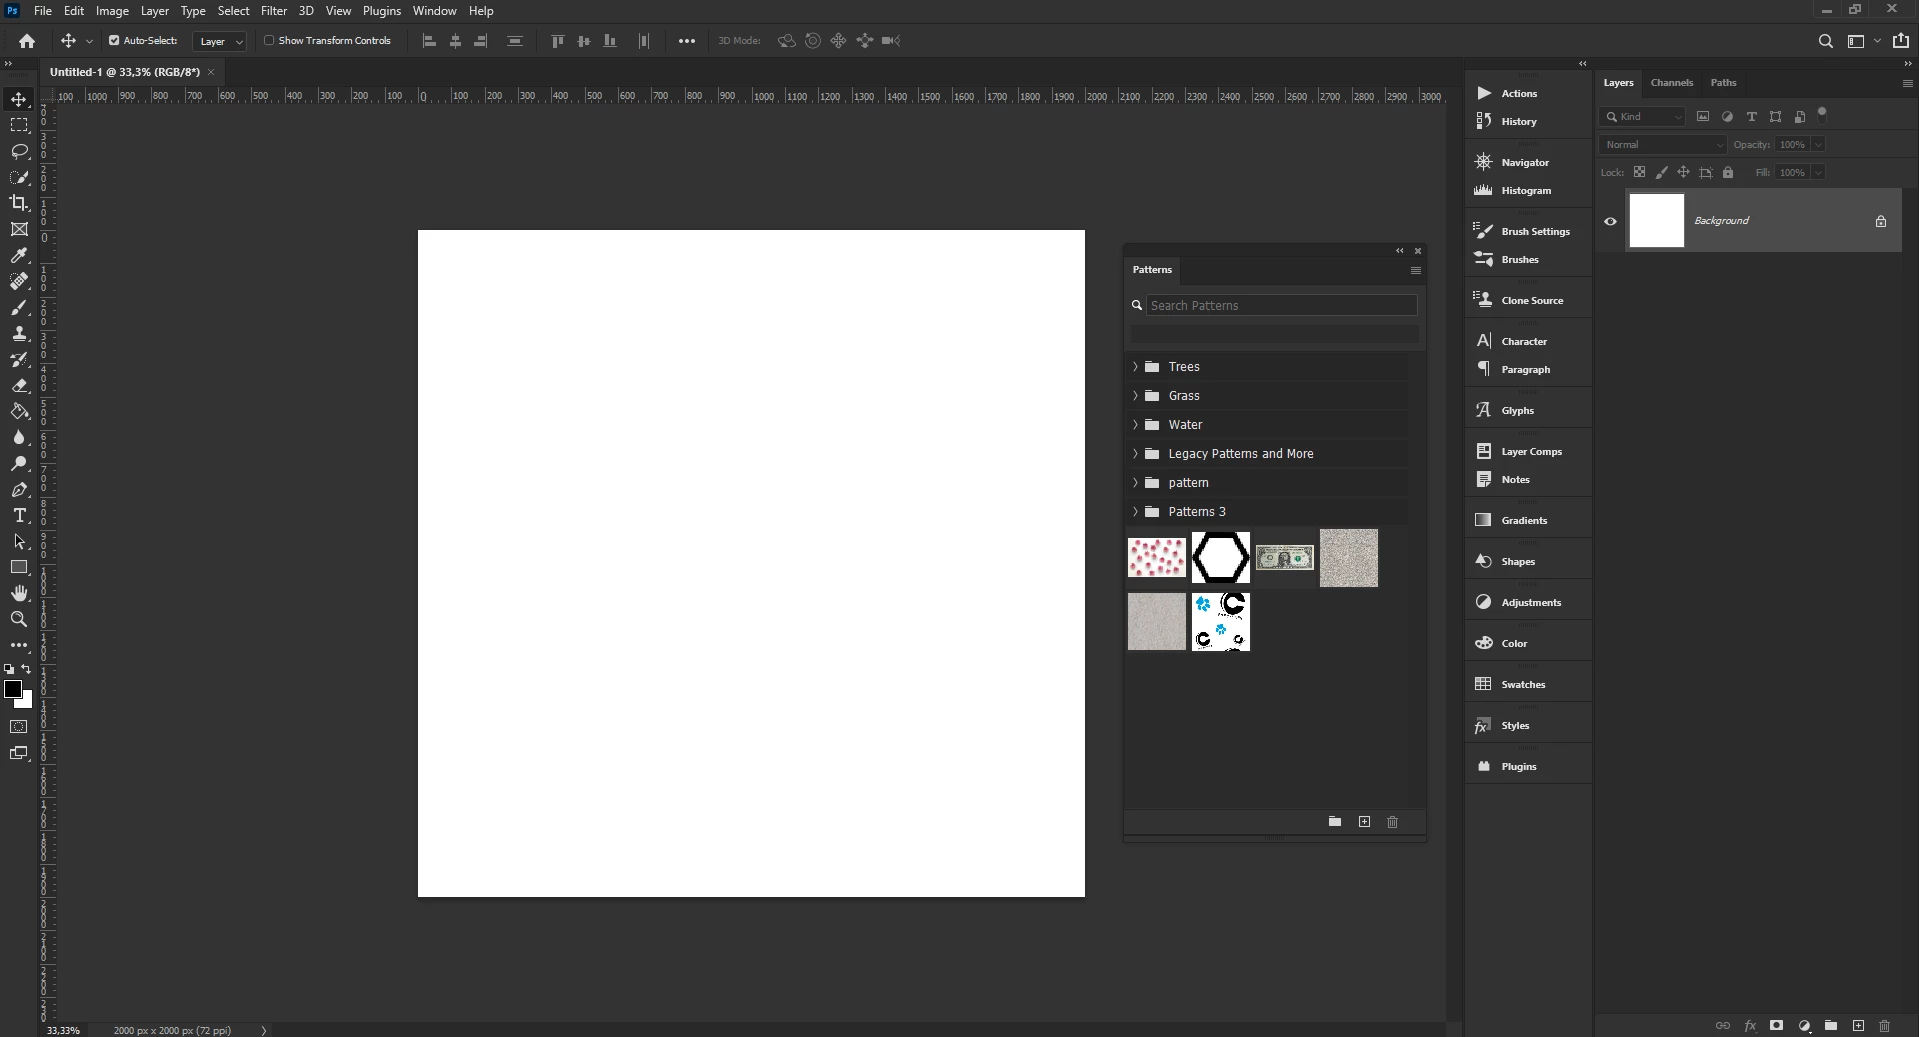Select the Crop tool
Screen dimensions: 1919x1037
click(19, 203)
